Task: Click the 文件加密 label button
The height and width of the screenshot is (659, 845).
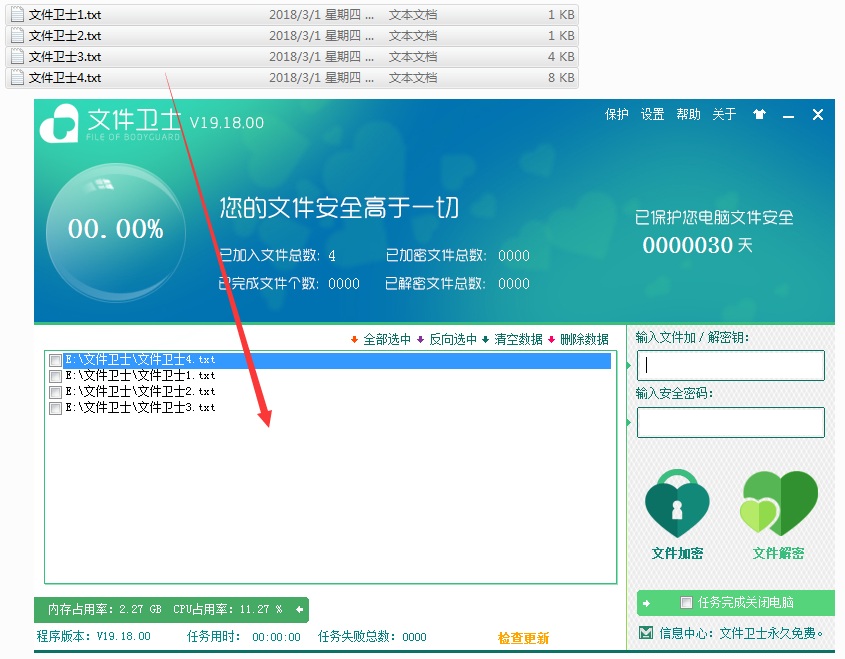Action: [677, 553]
